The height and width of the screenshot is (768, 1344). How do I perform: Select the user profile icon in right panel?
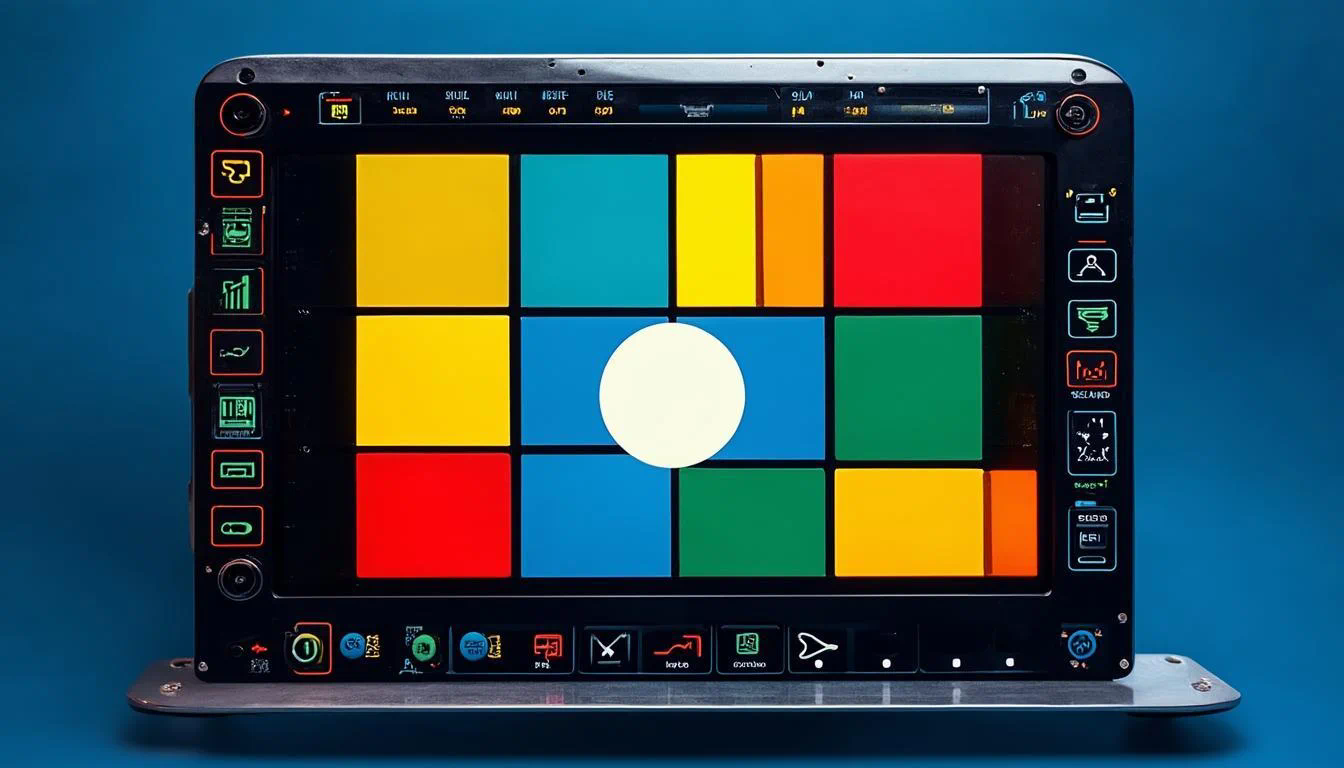pos(1091,265)
